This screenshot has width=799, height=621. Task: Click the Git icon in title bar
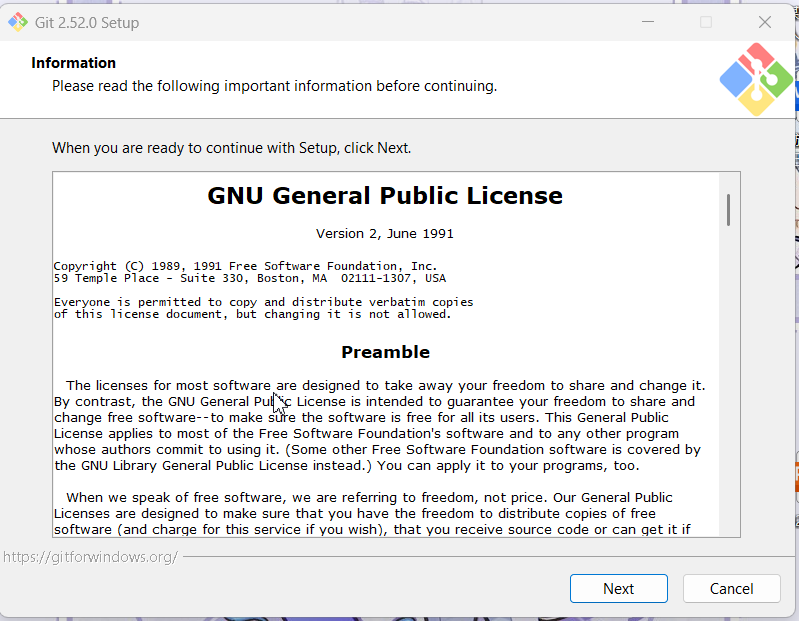point(18,22)
